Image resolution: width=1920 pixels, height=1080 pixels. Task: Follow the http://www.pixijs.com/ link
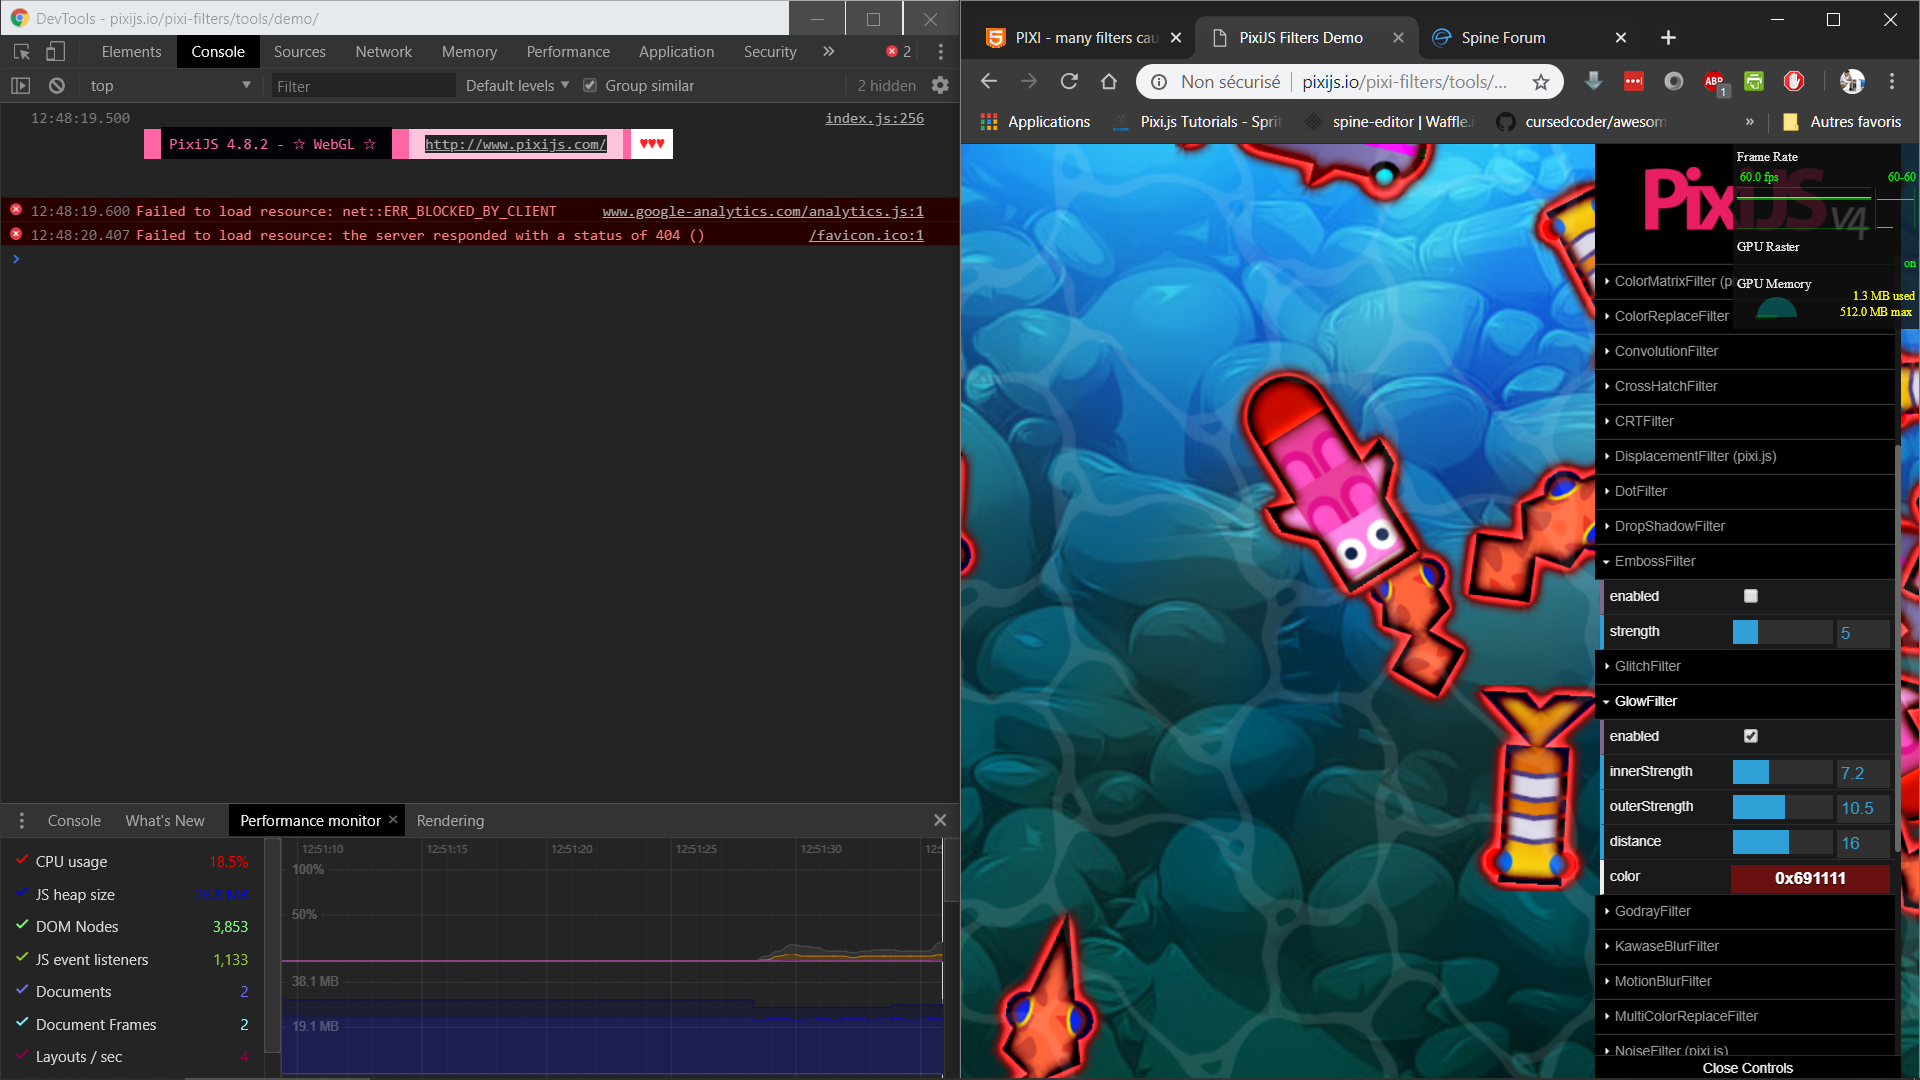[515, 144]
